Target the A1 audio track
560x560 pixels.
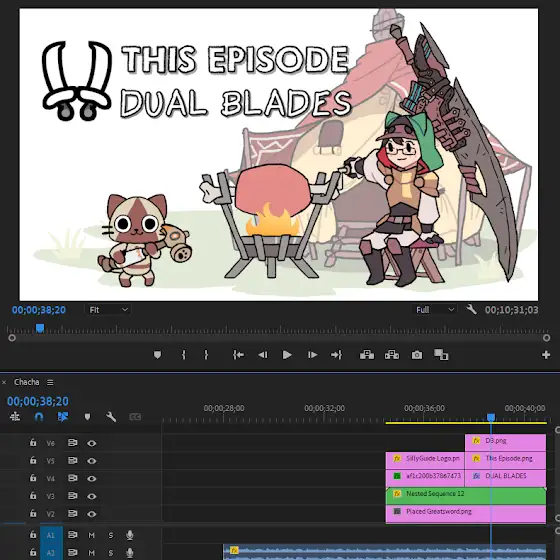coord(51,535)
